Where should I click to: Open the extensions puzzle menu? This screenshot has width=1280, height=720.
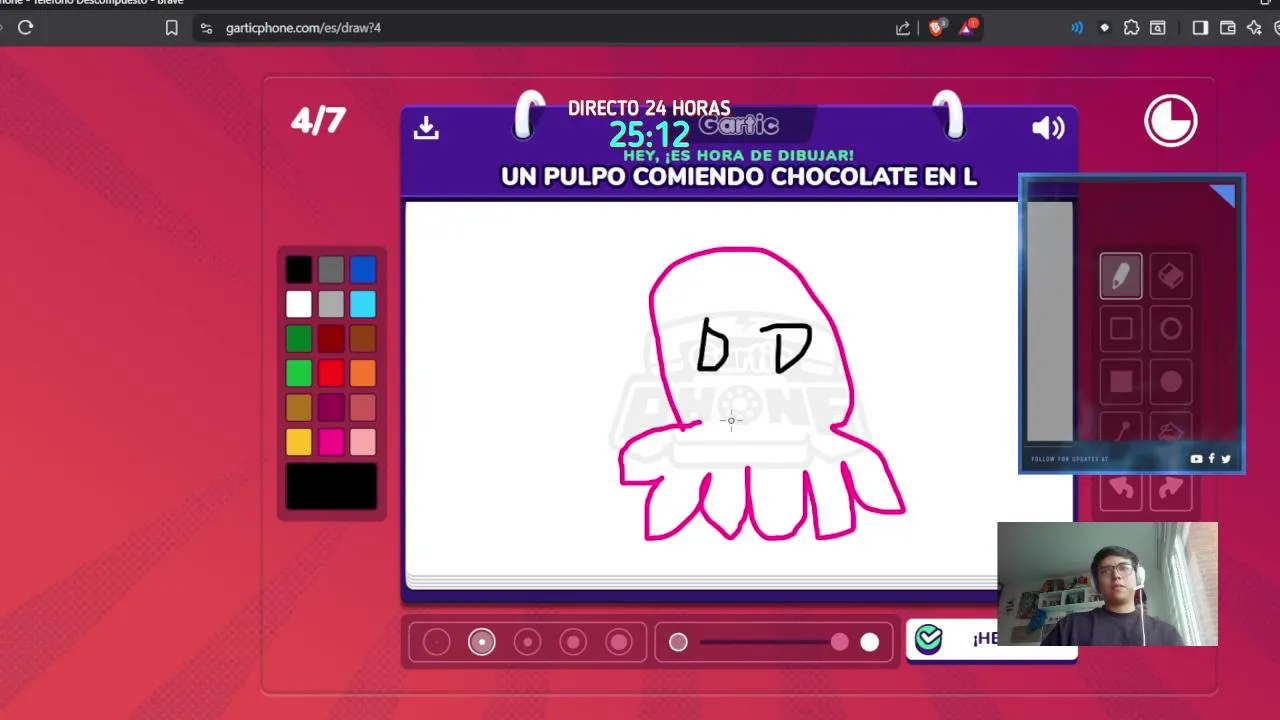click(1131, 28)
